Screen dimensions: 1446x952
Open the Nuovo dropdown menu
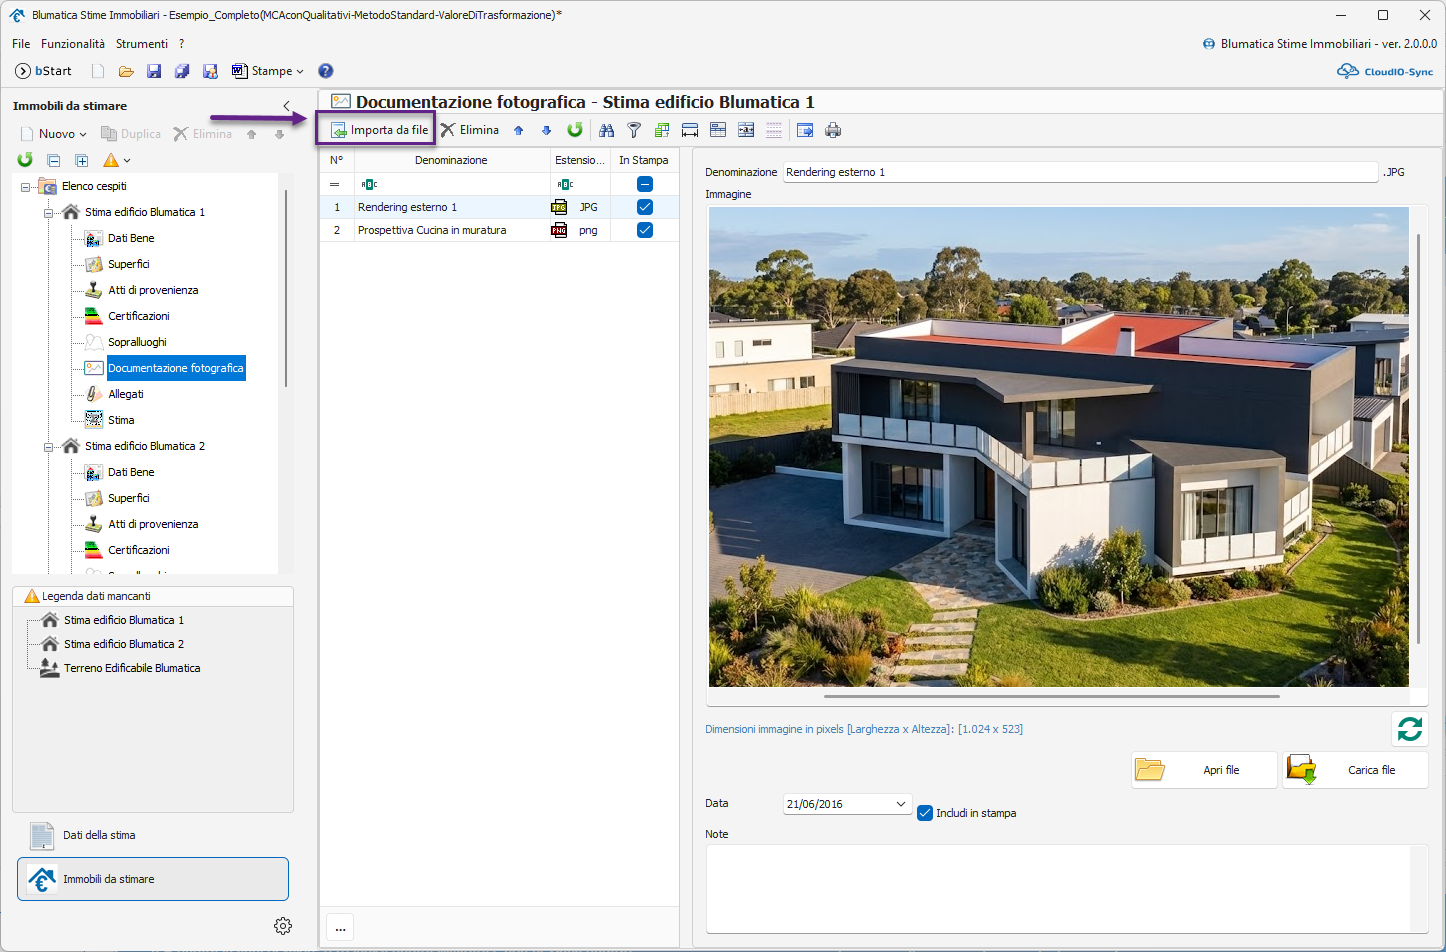coord(62,134)
